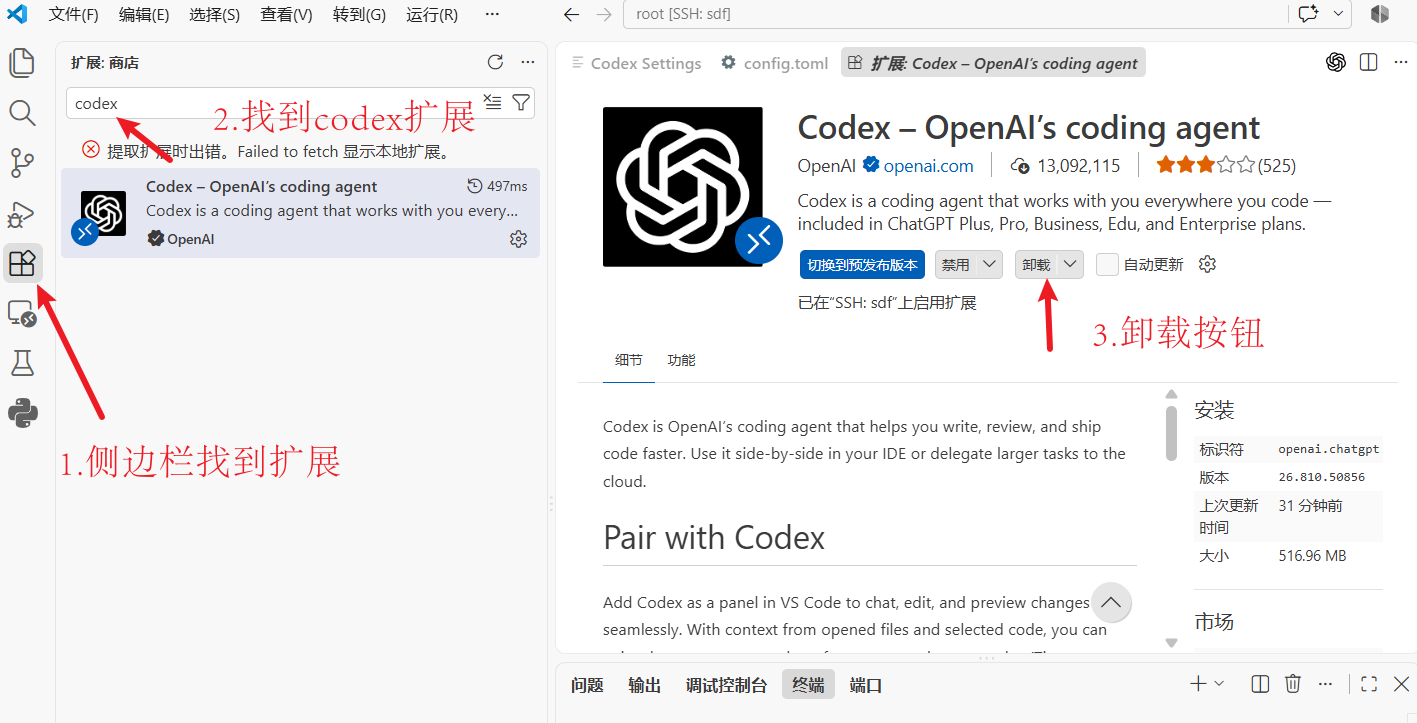The image size is (1417, 723).
Task: Open the Run and Debug view
Action: (x=22, y=214)
